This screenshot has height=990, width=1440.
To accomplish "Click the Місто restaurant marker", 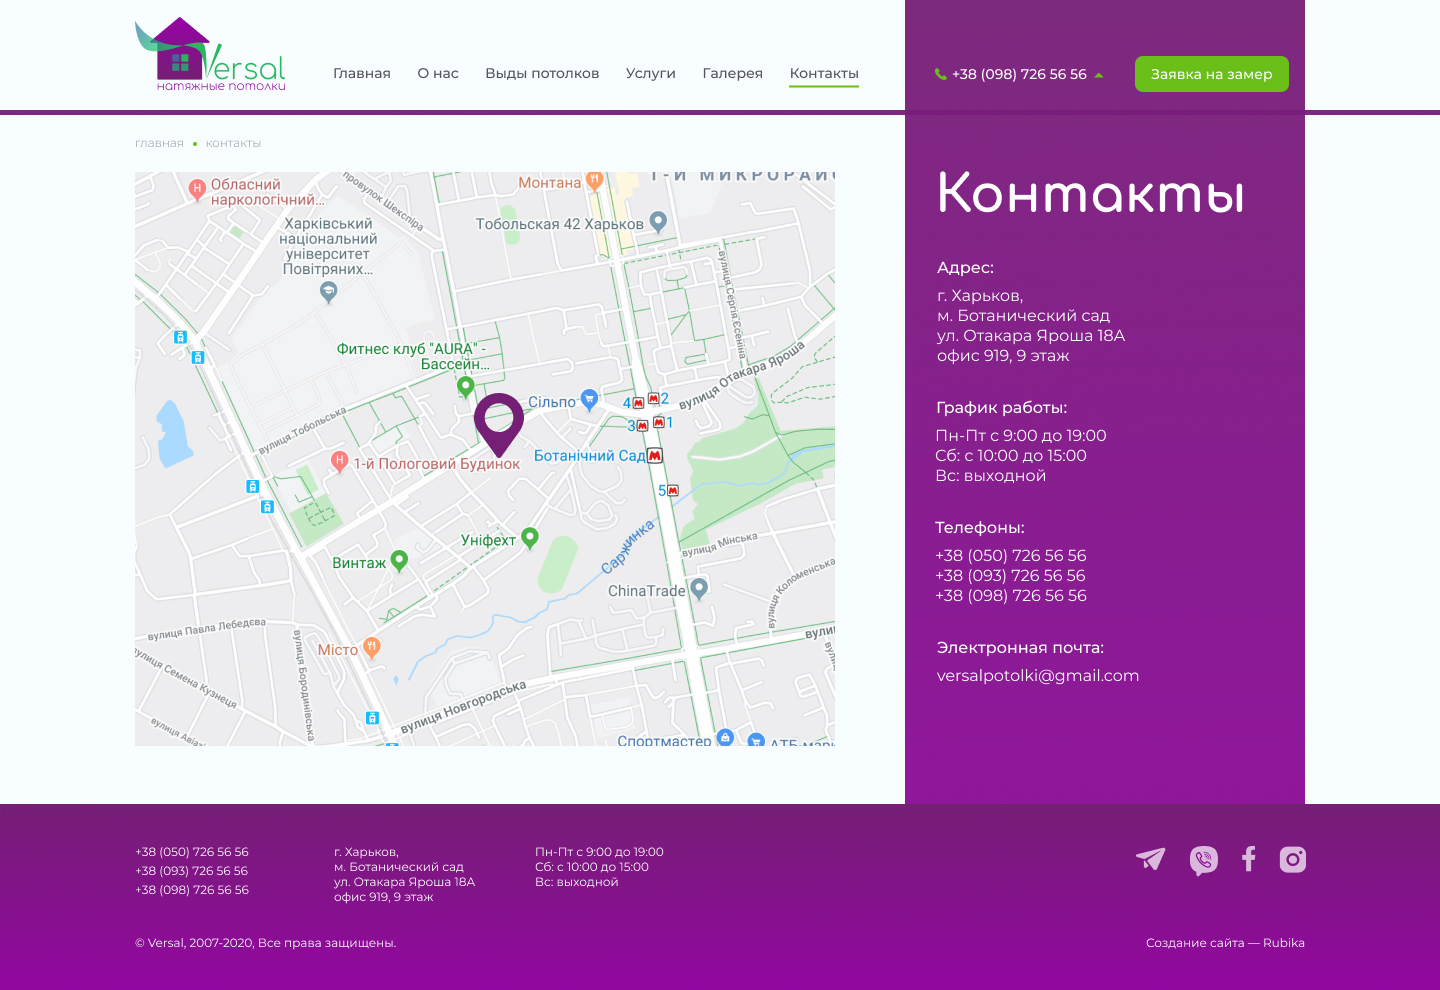I will [x=371, y=648].
